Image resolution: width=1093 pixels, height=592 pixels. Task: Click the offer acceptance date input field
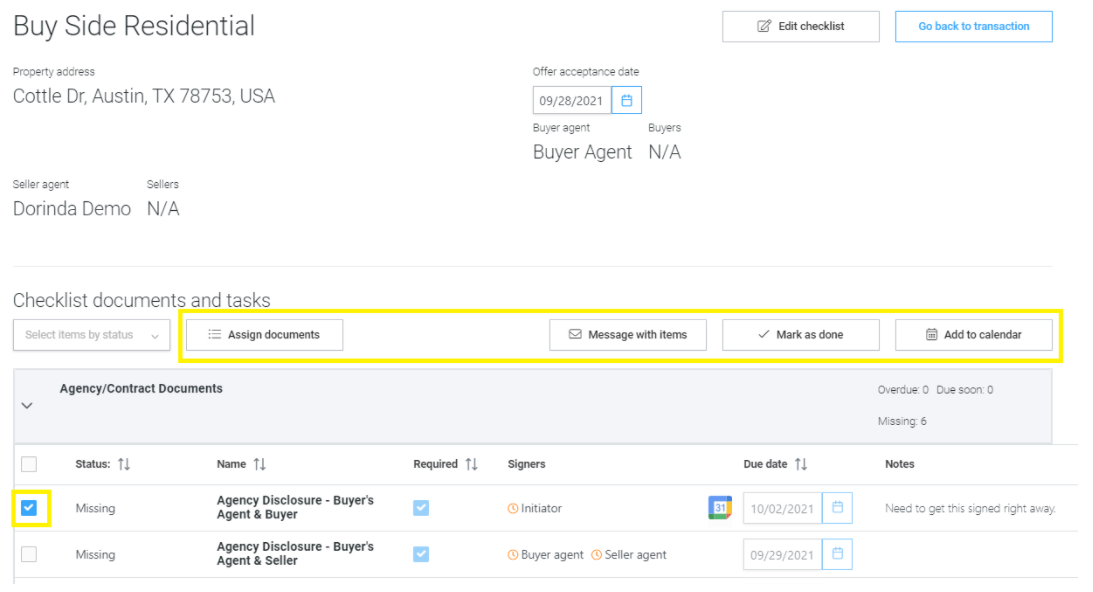(x=572, y=101)
